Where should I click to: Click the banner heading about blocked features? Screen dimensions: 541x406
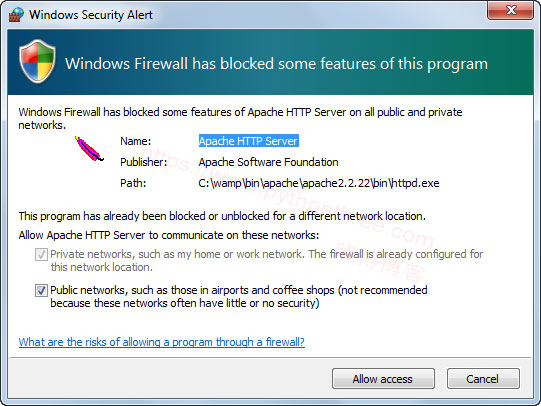276,64
